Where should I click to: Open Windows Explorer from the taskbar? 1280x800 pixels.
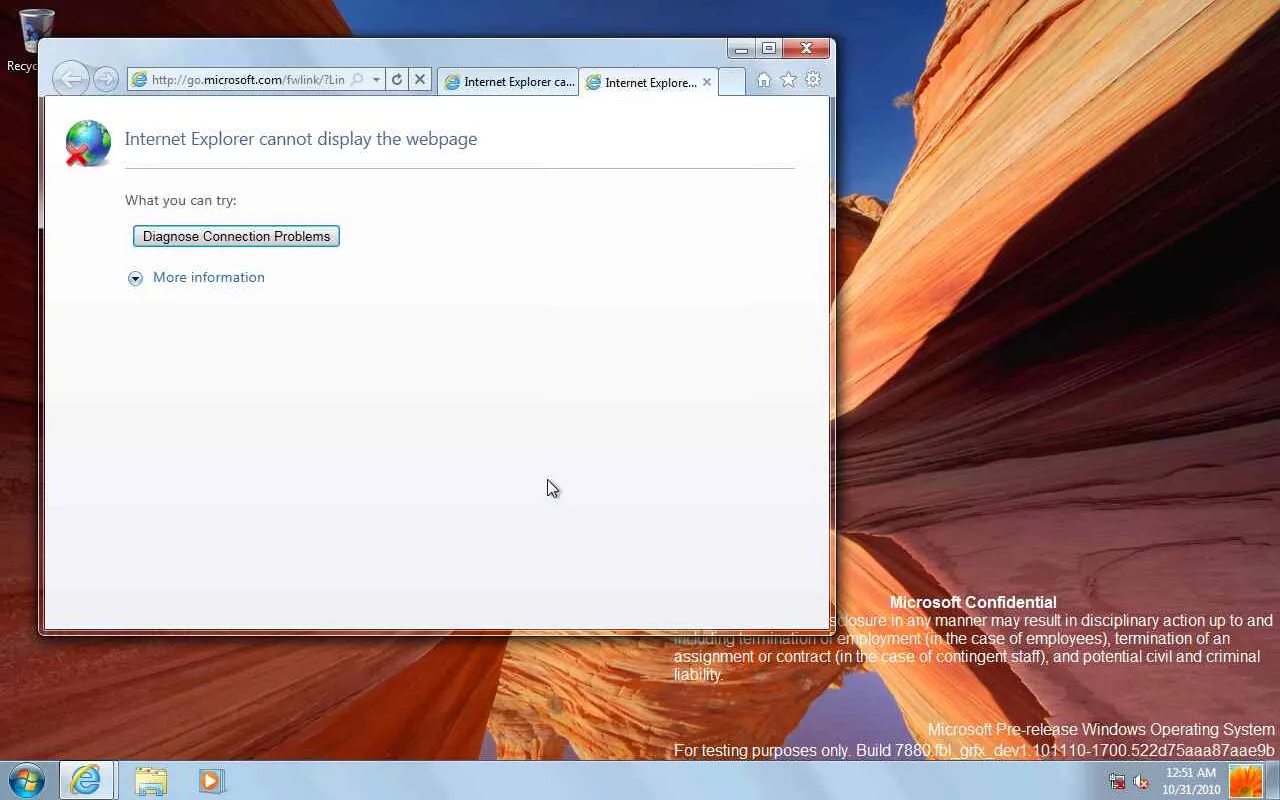(x=151, y=780)
